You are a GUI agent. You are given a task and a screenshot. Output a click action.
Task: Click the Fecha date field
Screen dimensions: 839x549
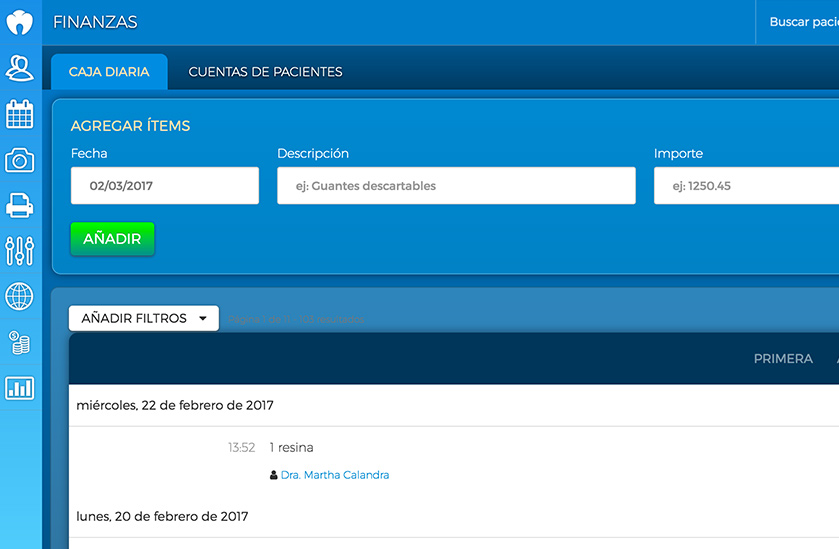click(165, 186)
